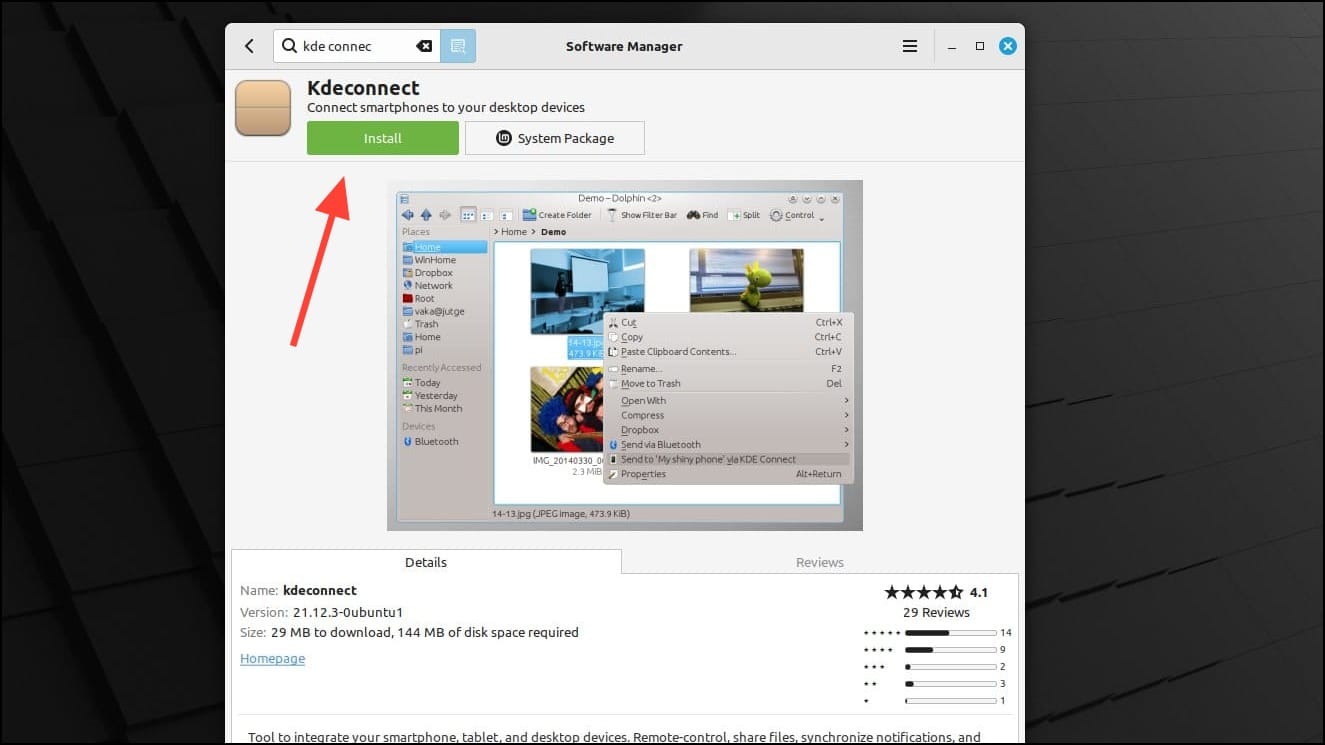The width and height of the screenshot is (1325, 745).
Task: Click the two-star rating bar
Action: pos(951,684)
